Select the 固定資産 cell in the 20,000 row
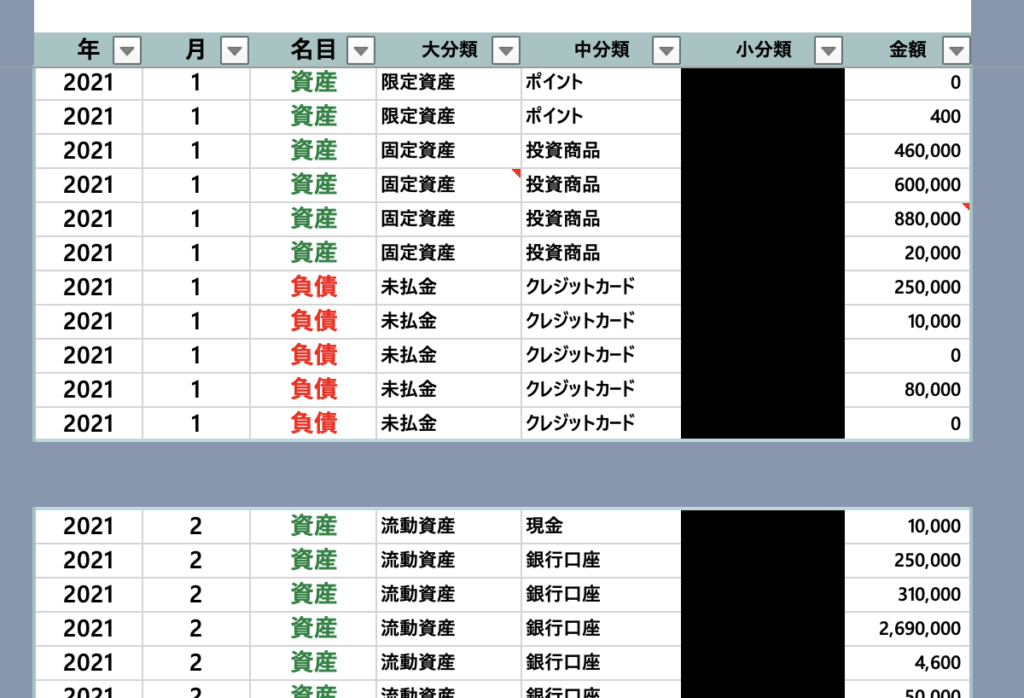Image resolution: width=1024 pixels, height=698 pixels. point(448,253)
